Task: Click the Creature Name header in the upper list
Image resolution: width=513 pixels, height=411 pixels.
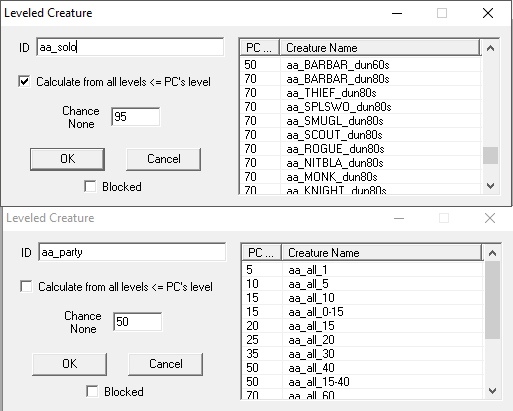Action: click(380, 48)
